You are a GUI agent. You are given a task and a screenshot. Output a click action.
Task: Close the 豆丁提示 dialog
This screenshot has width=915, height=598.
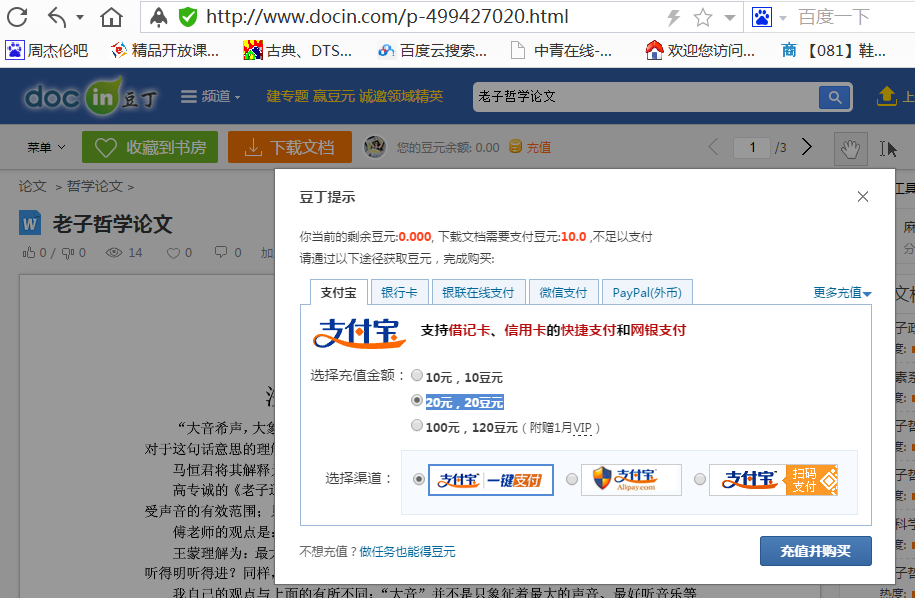tap(863, 197)
